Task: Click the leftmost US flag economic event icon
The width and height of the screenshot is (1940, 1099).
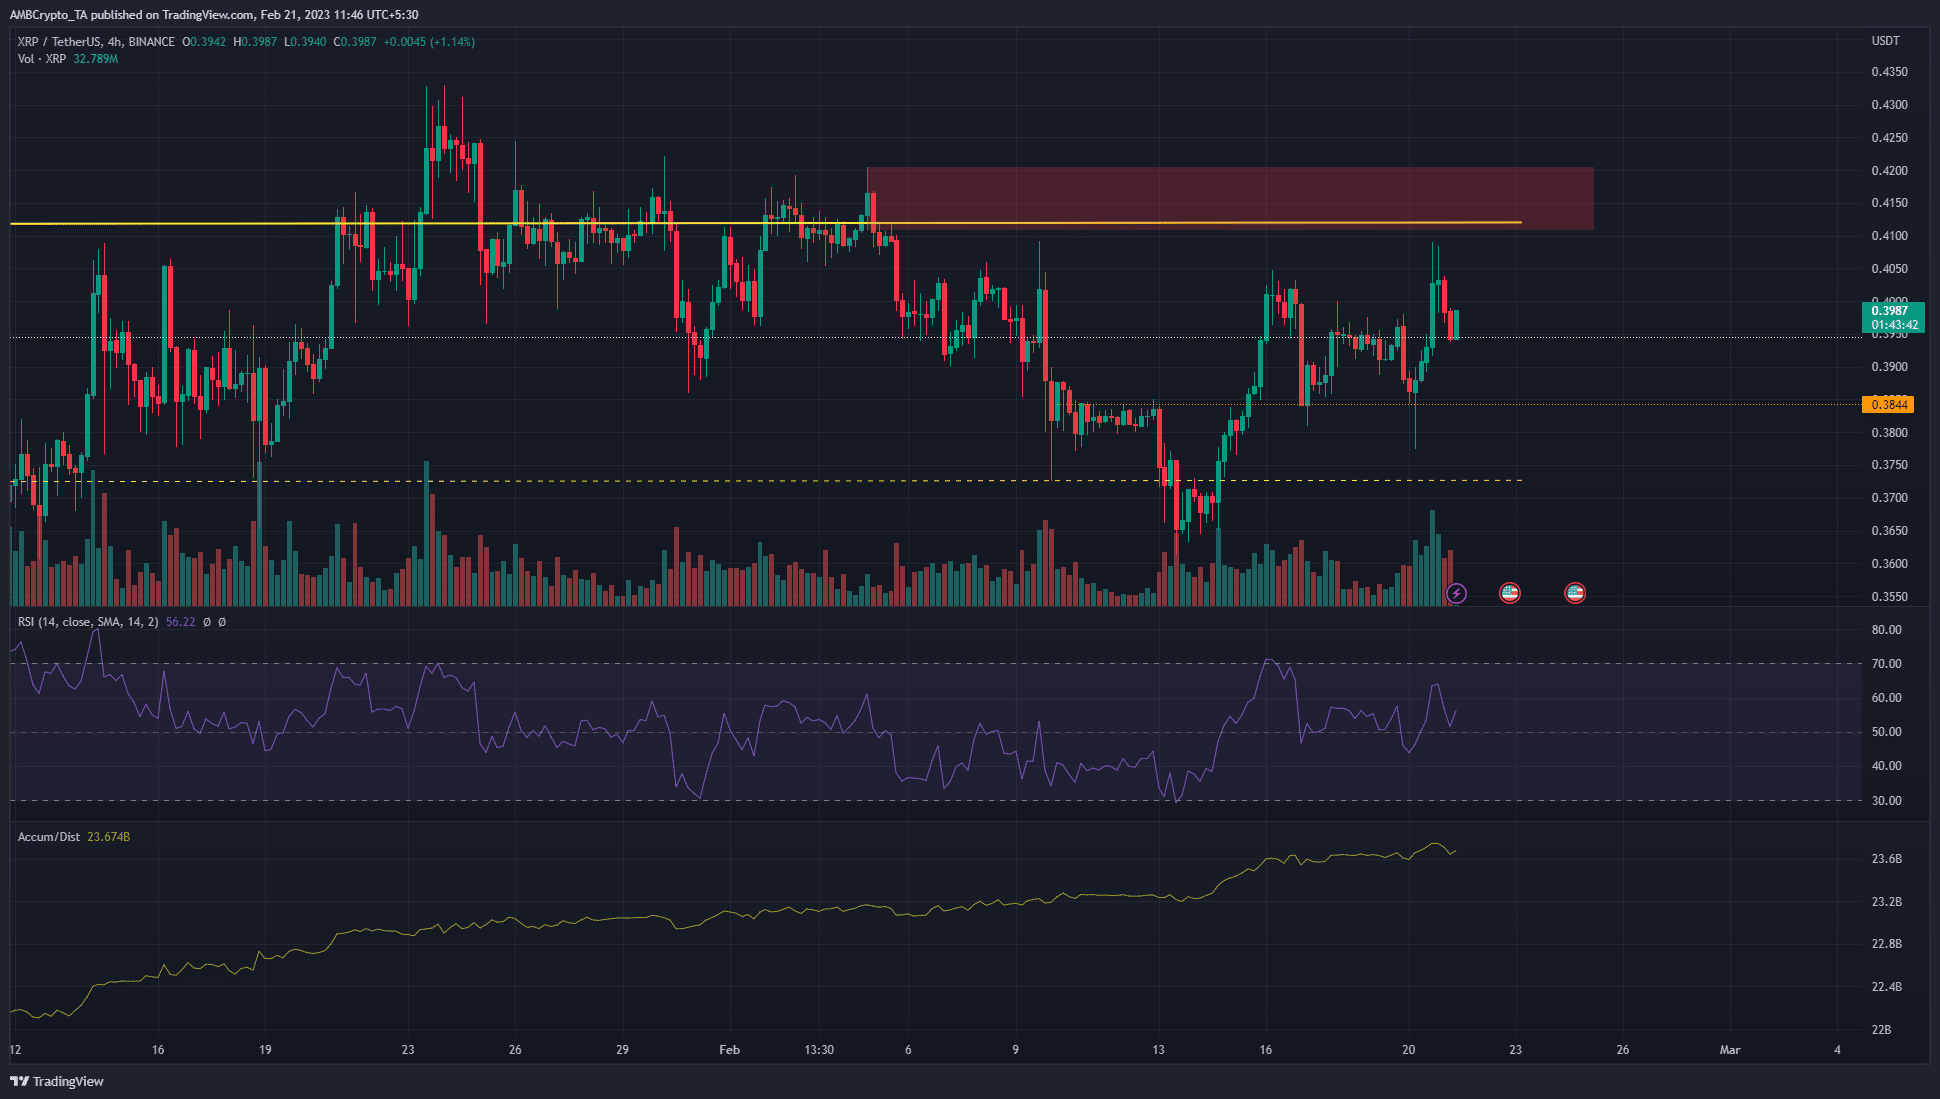Action: point(1510,592)
